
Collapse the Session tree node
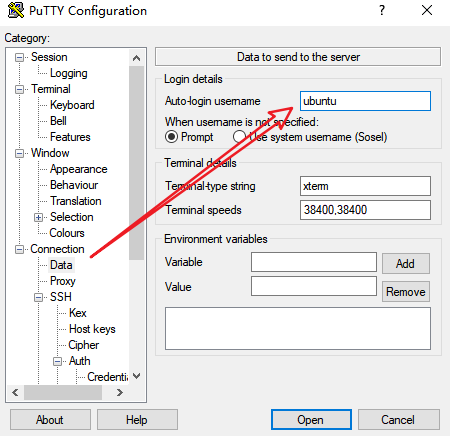19,57
